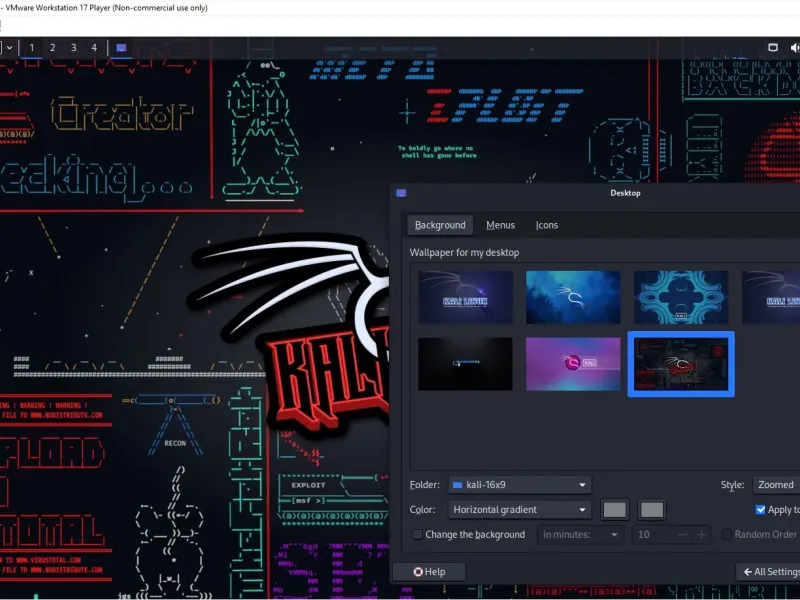Image resolution: width=800 pixels, height=600 pixels.
Task: Select the purple gradient Kali wallpaper
Action: pyautogui.click(x=573, y=364)
